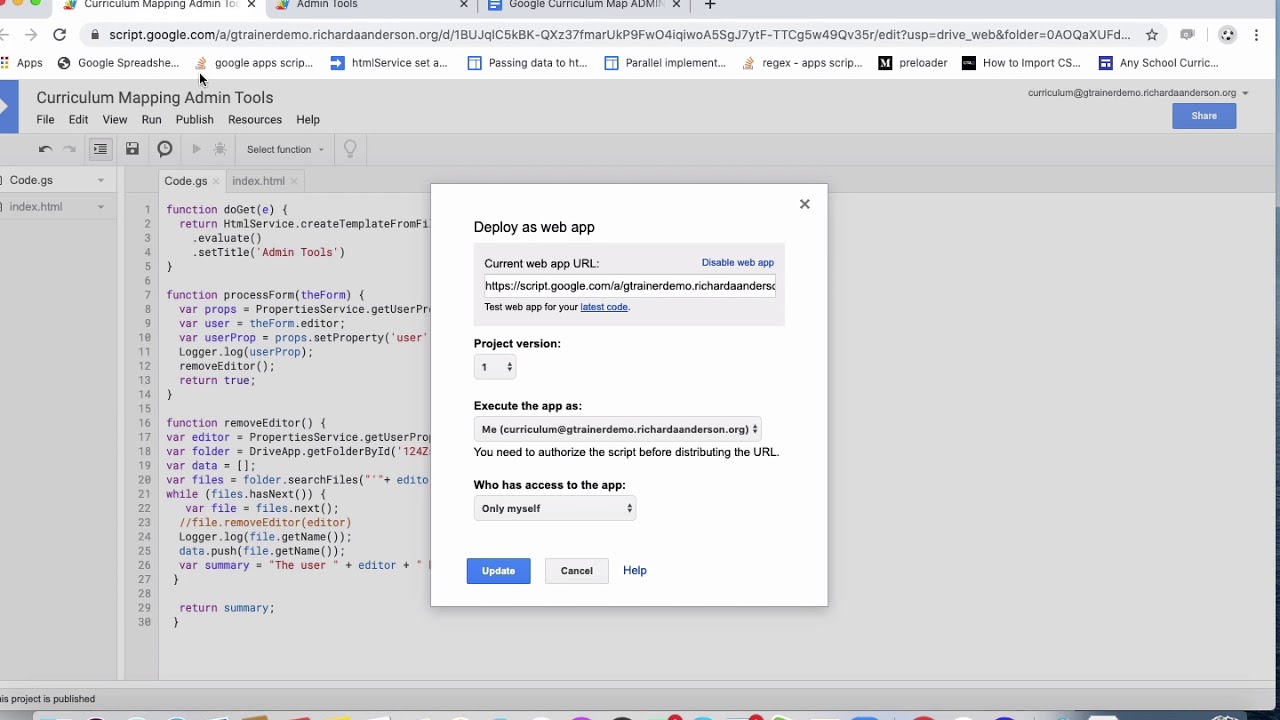Open current project's triggers clock icon
Image resolution: width=1280 pixels, height=720 pixels.
pyautogui.click(x=165, y=149)
